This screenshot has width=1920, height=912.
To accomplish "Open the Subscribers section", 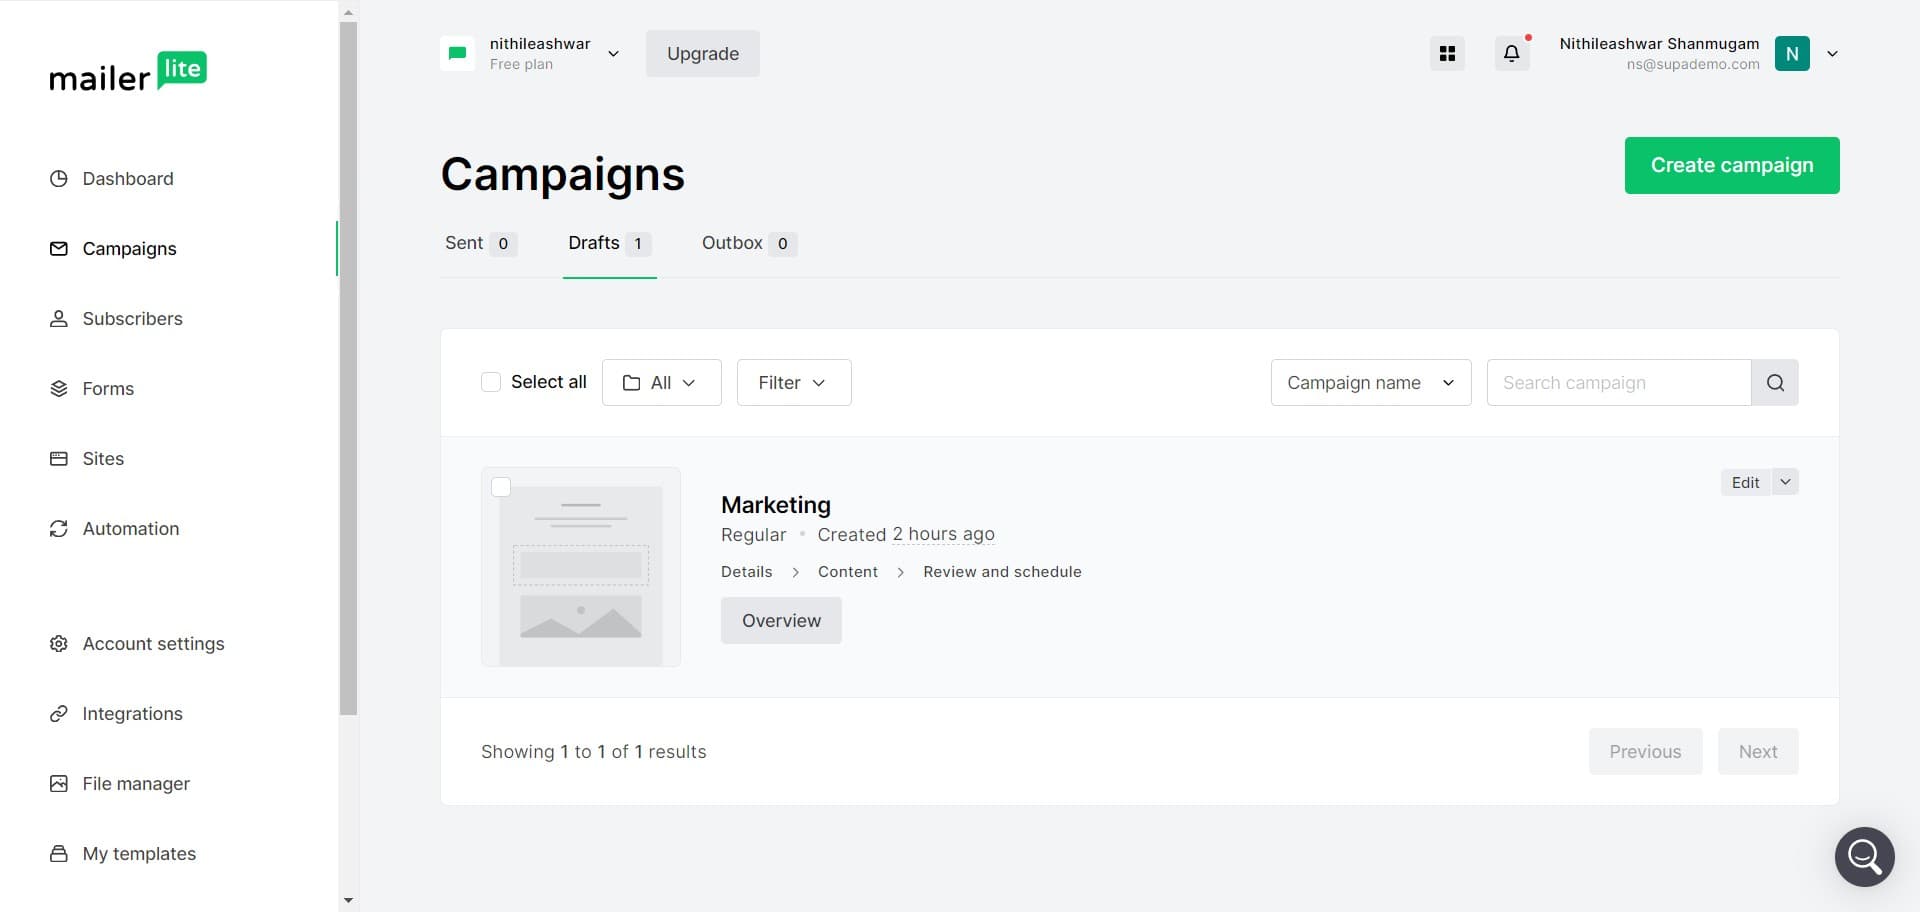I will [132, 318].
